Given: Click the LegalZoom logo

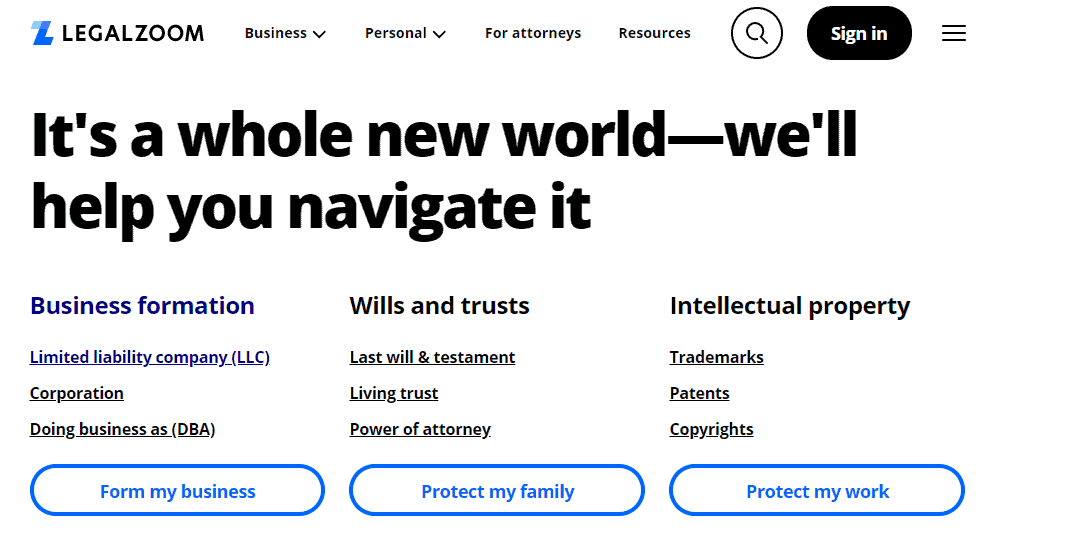Looking at the screenshot, I should 117,33.
